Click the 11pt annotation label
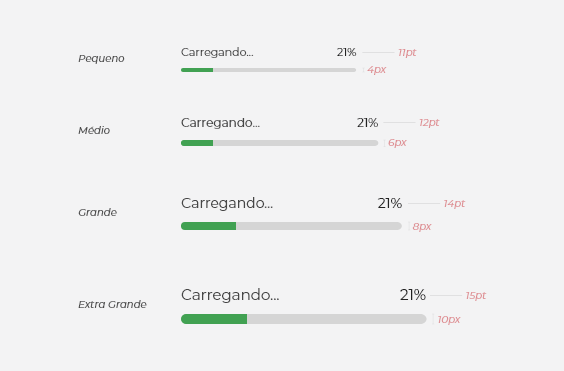Viewport: 564px width, 371px height. [x=407, y=53]
